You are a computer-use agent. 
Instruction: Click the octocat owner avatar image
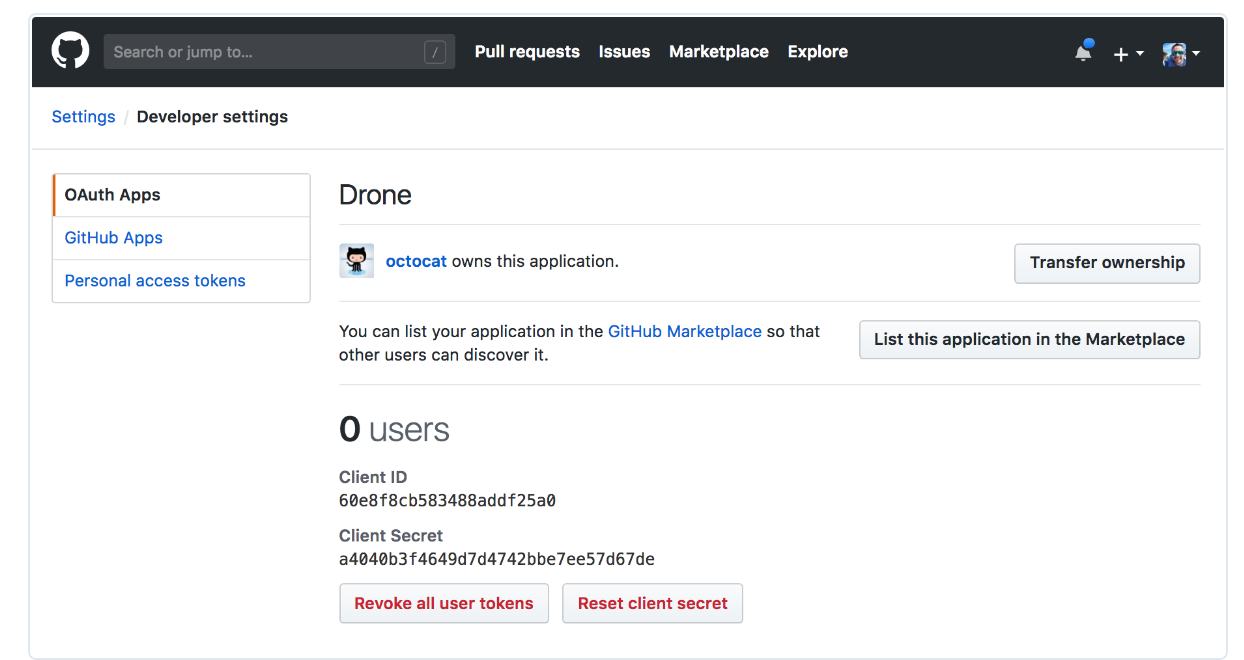[x=357, y=261]
